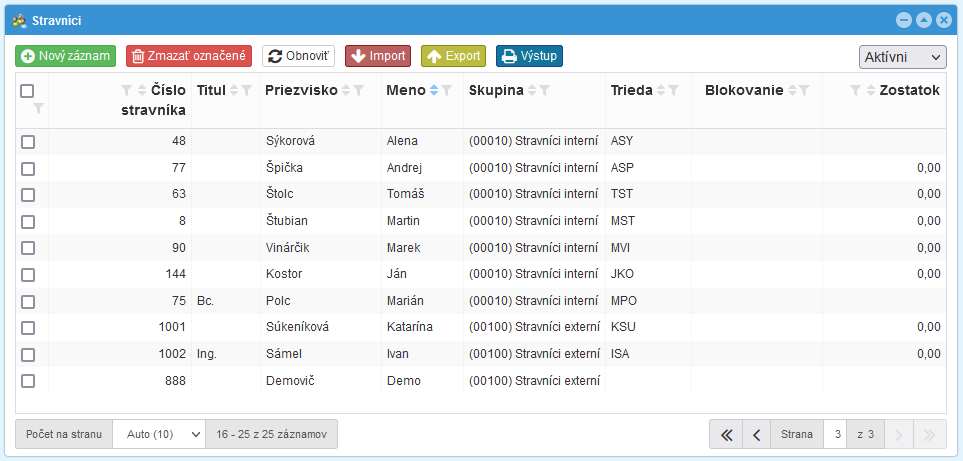Minimize the Stravníci window
This screenshot has height=461, width=963.
903,20
